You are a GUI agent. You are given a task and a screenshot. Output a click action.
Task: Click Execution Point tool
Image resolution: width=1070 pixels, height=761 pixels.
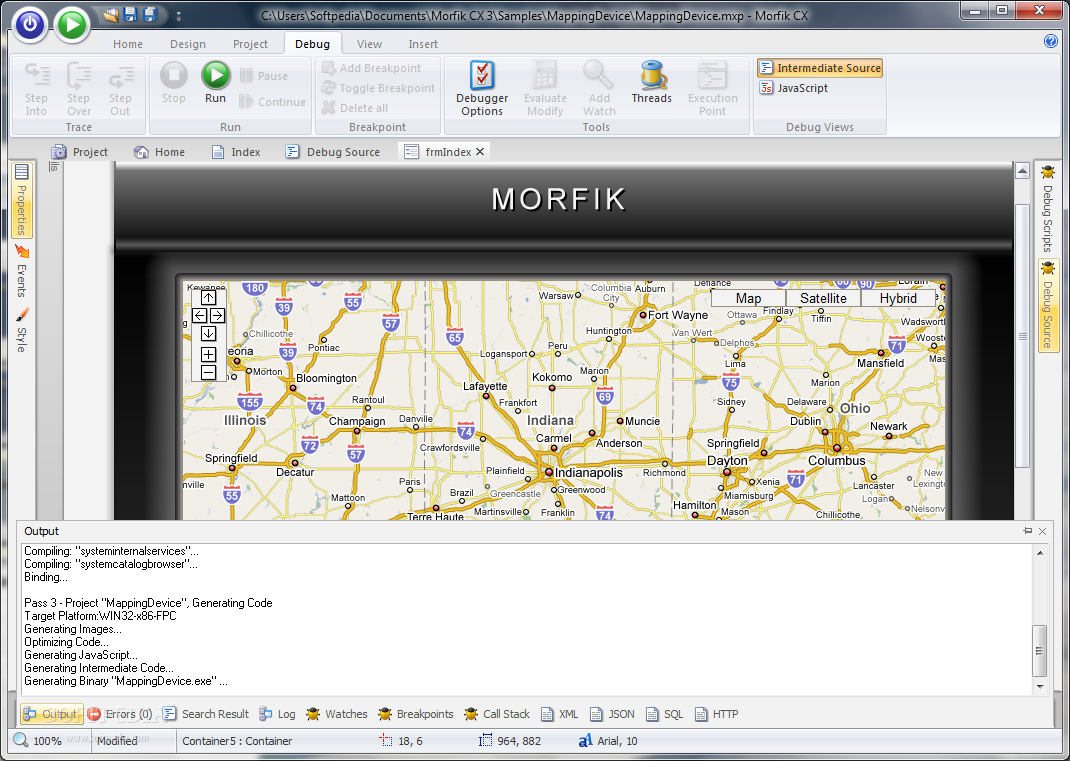[712, 89]
